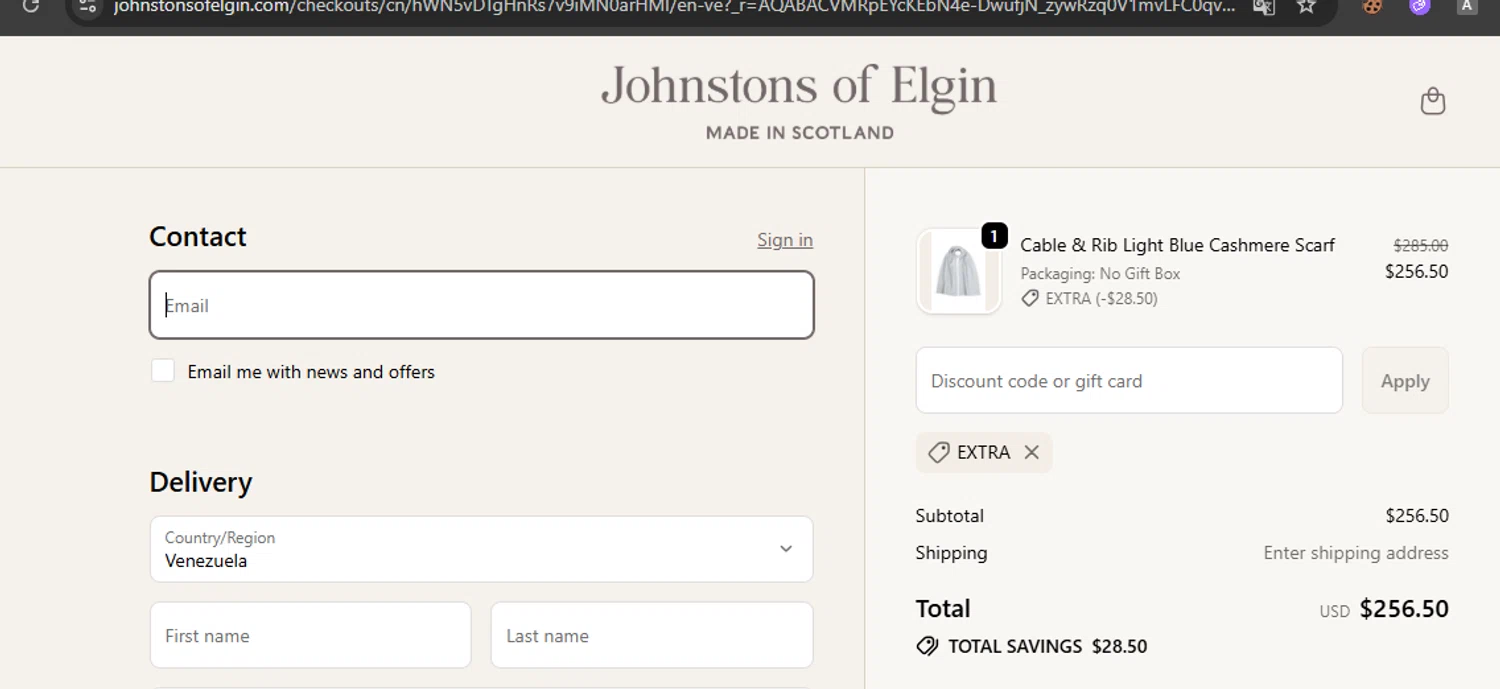Click the browser address bar URL

pos(675,6)
